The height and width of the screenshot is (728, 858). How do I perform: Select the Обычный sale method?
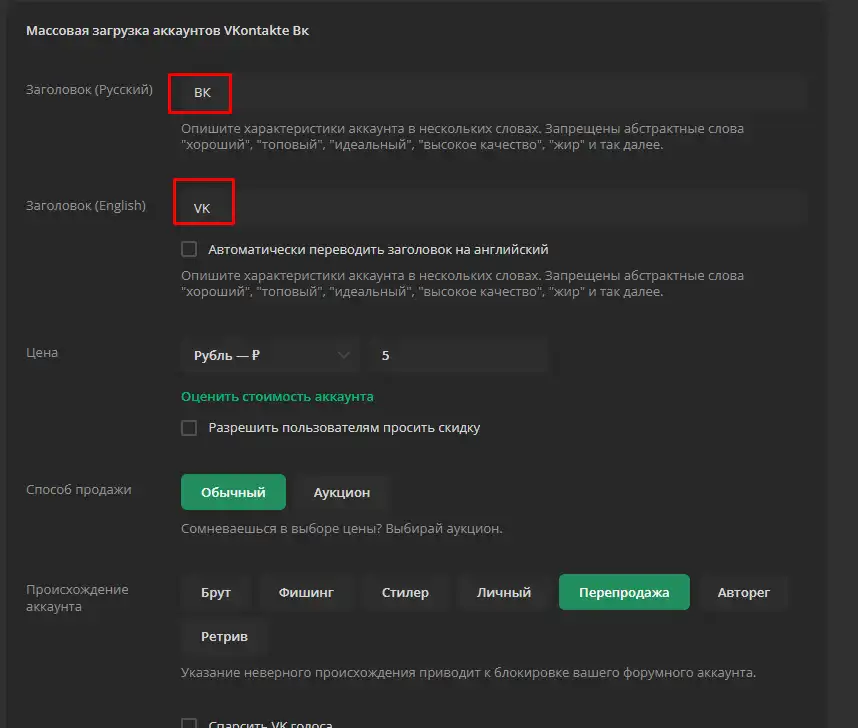pos(233,492)
